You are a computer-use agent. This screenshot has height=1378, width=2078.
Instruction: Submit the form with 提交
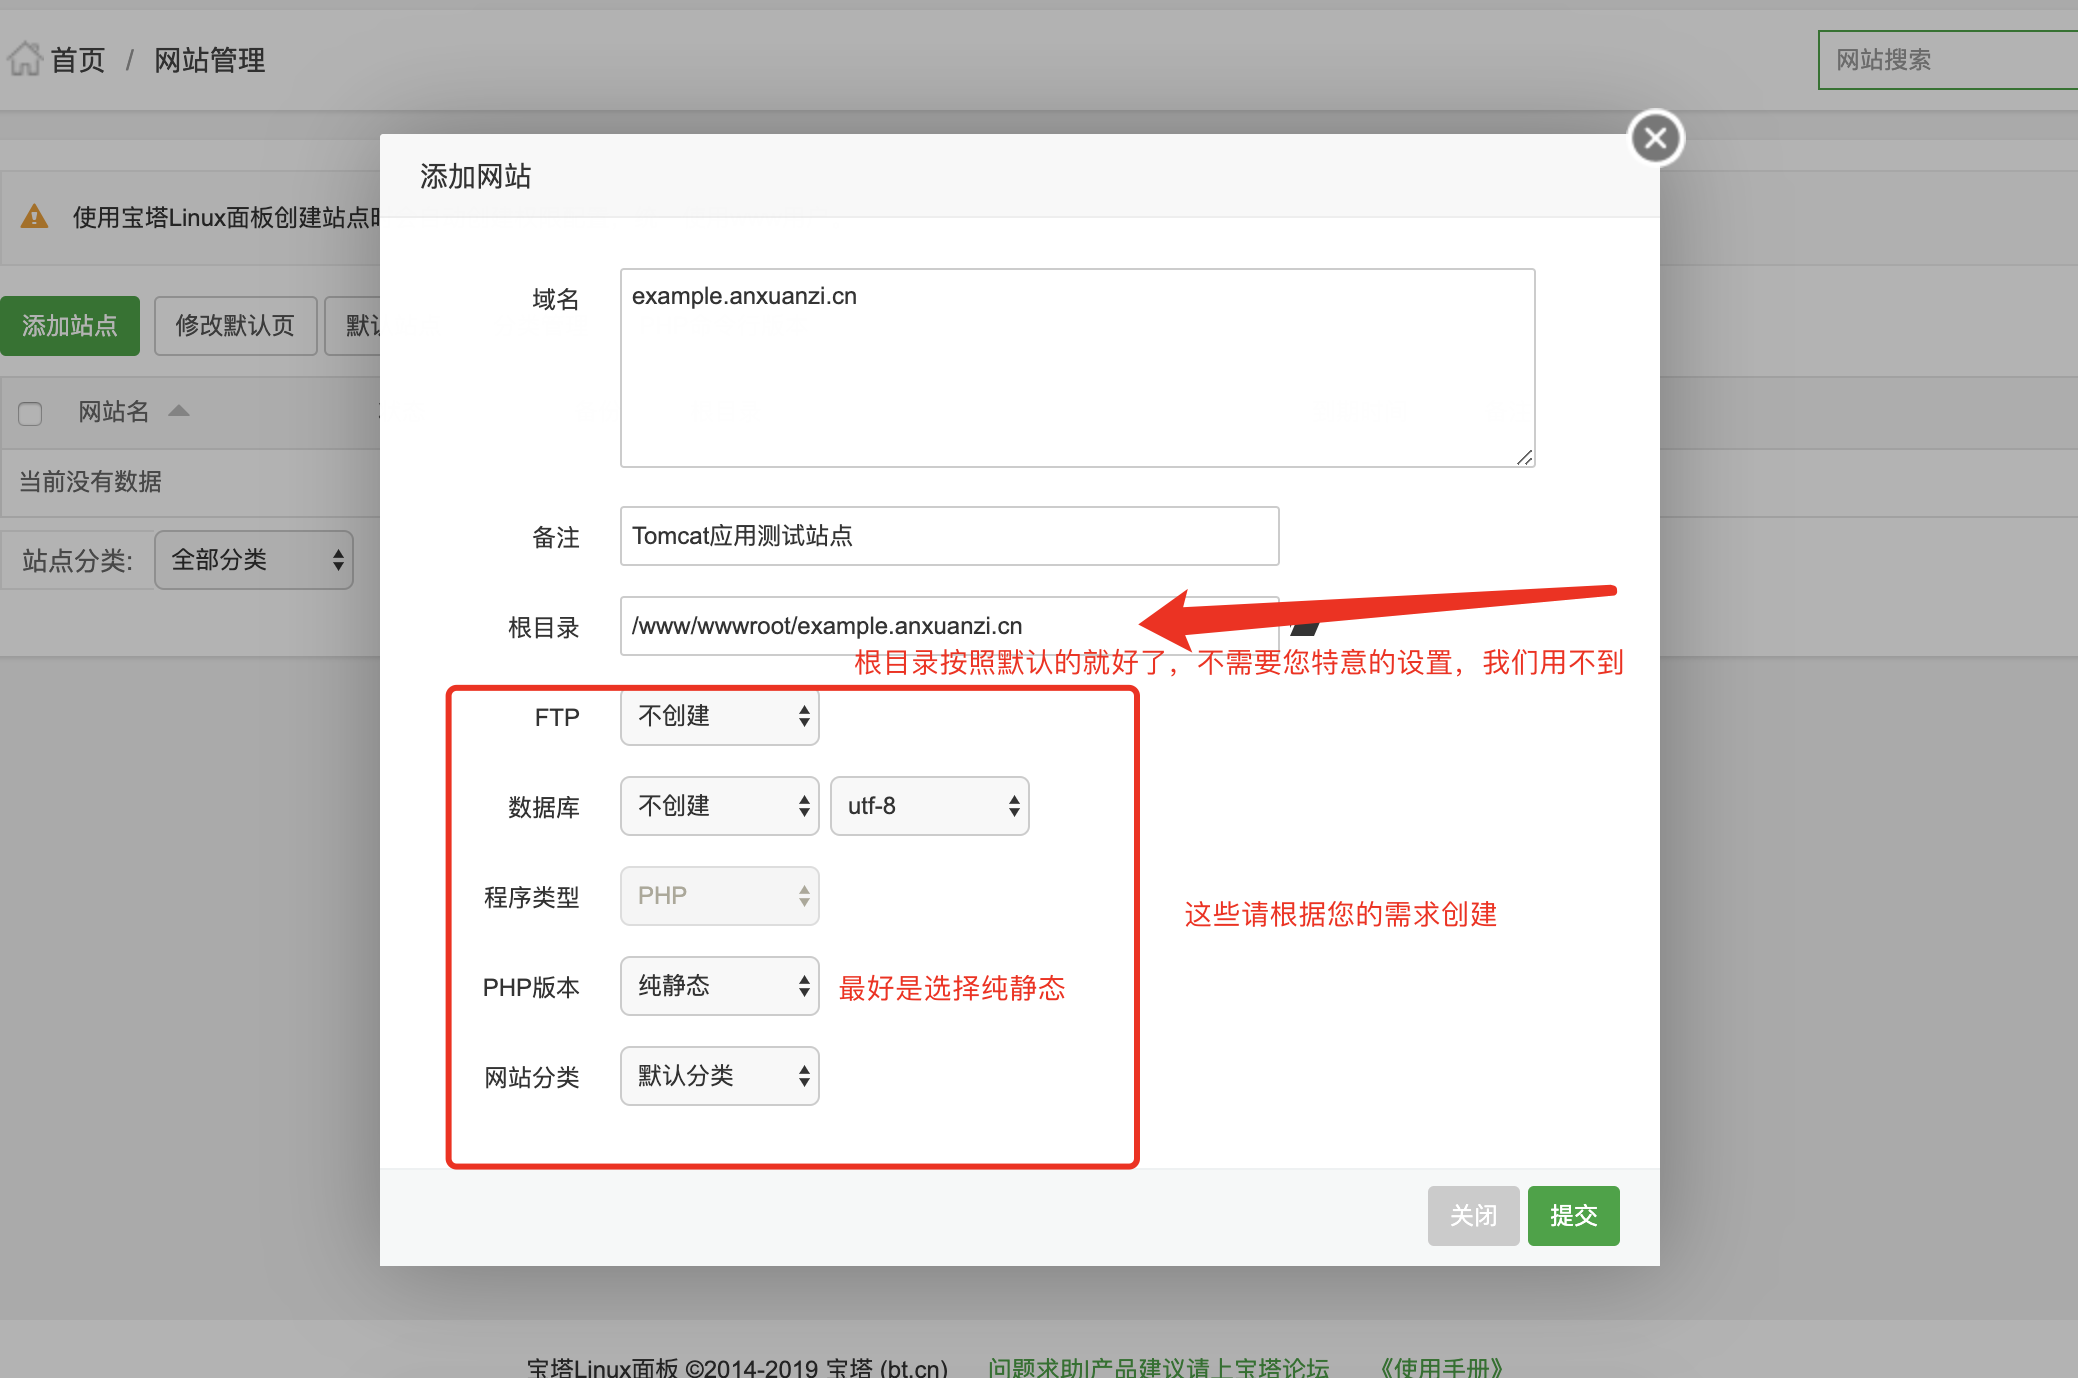click(x=1572, y=1215)
